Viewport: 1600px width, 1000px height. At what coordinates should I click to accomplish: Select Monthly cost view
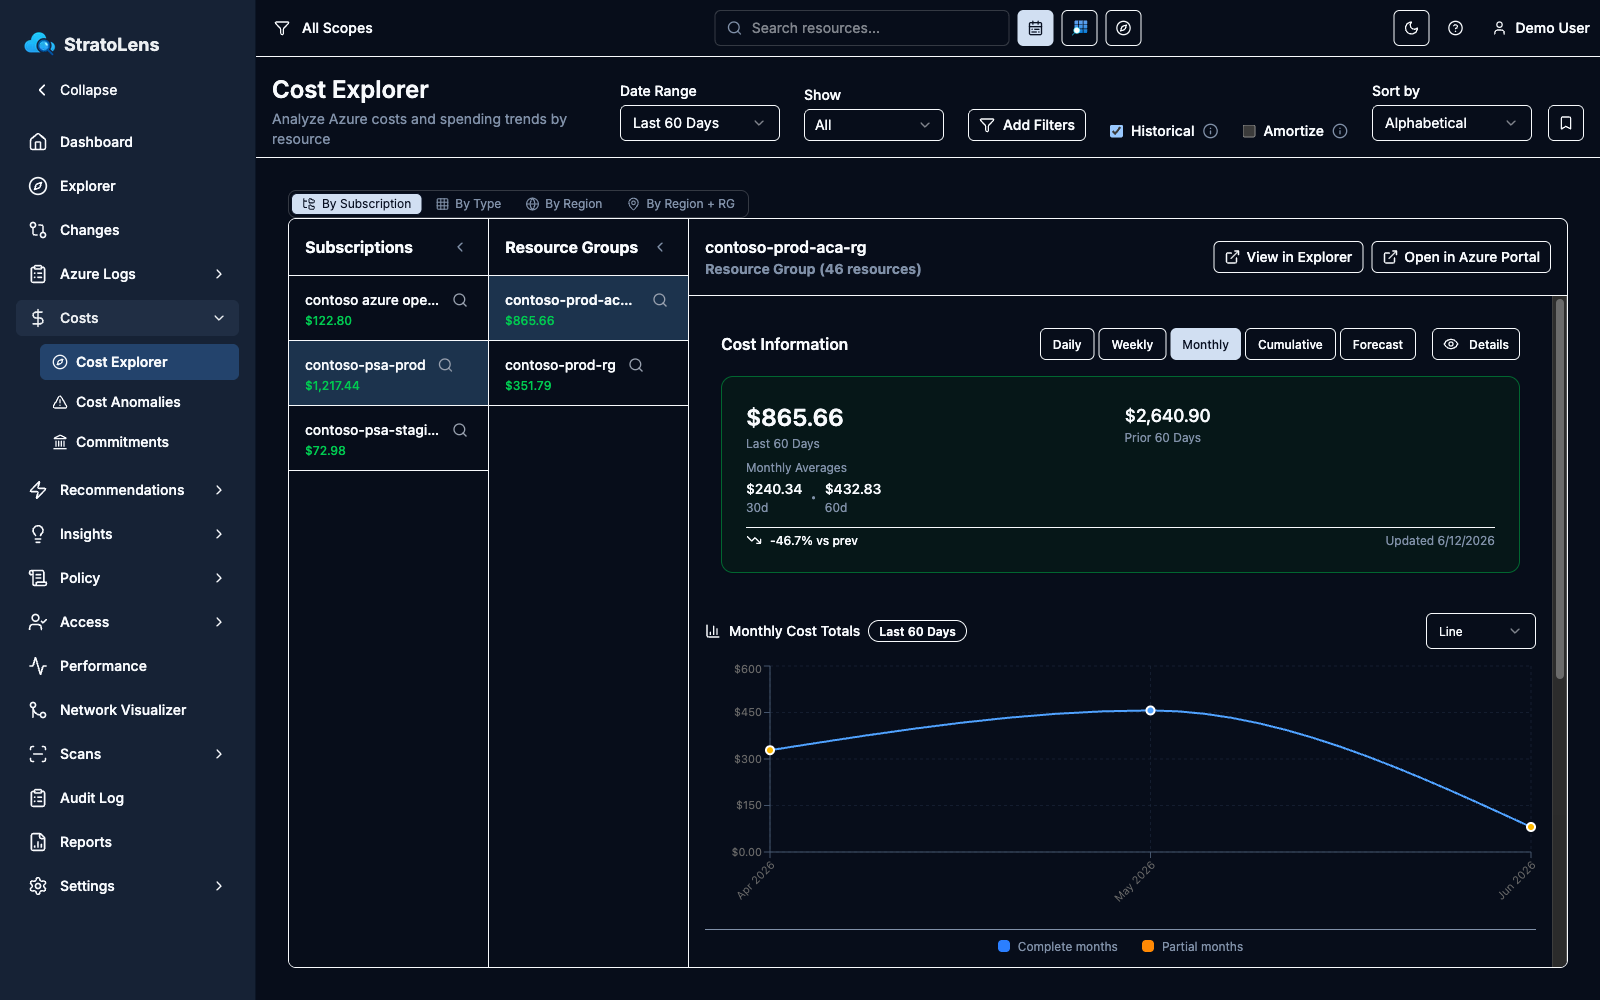1205,344
